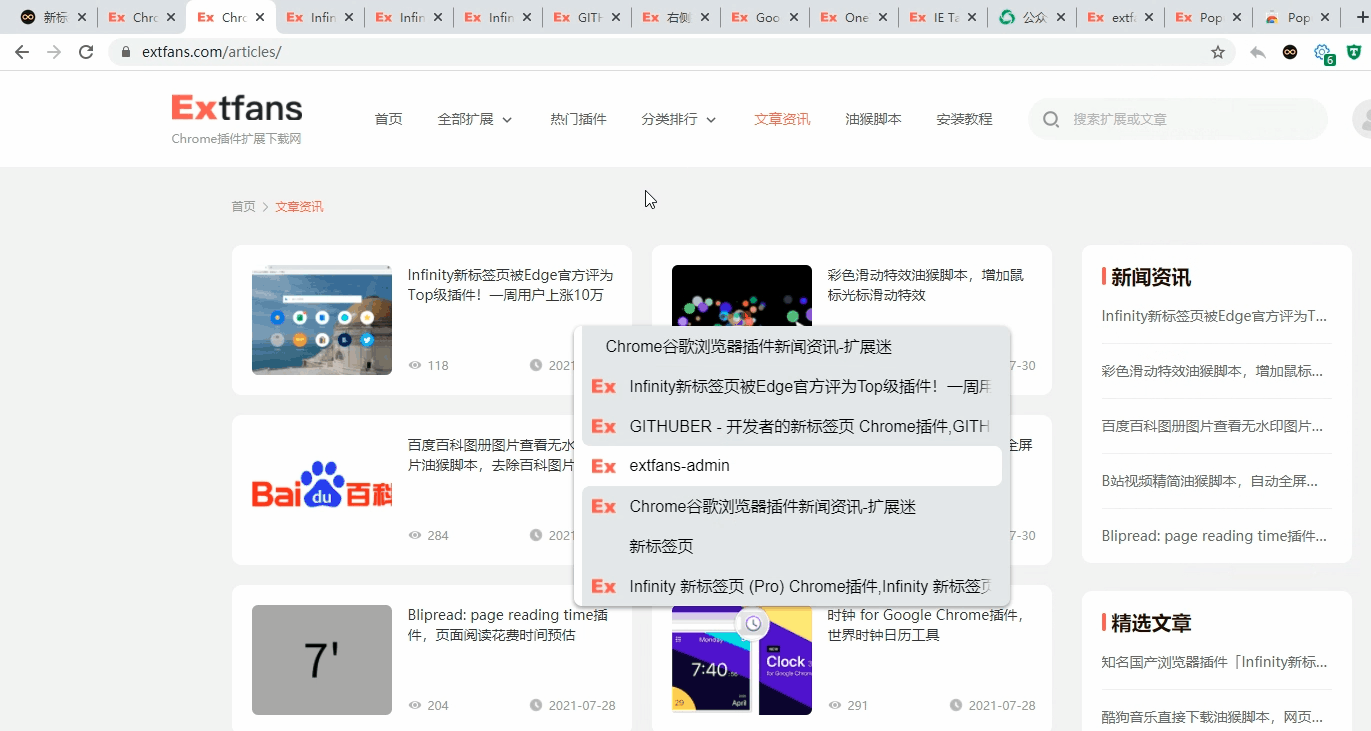Screen dimensions: 1371x731
Task: Open the Infinity new tab article thumbnail
Action: [x=322, y=320]
